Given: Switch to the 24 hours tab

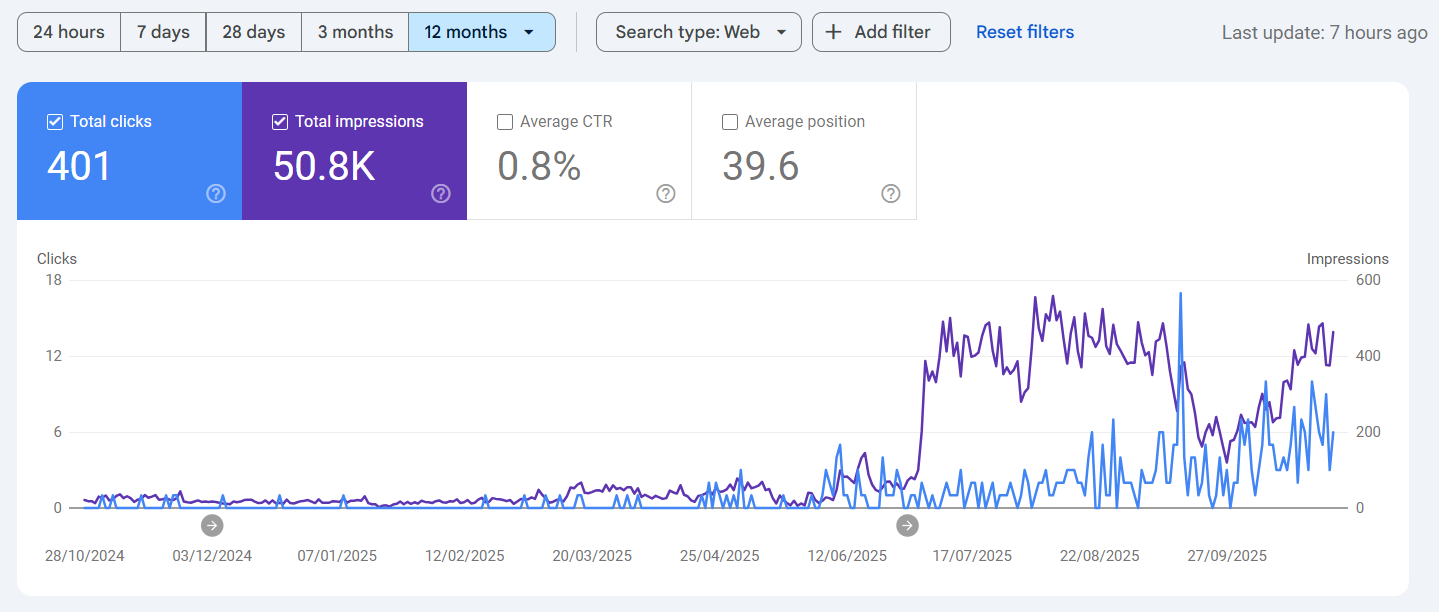Looking at the screenshot, I should [x=68, y=31].
